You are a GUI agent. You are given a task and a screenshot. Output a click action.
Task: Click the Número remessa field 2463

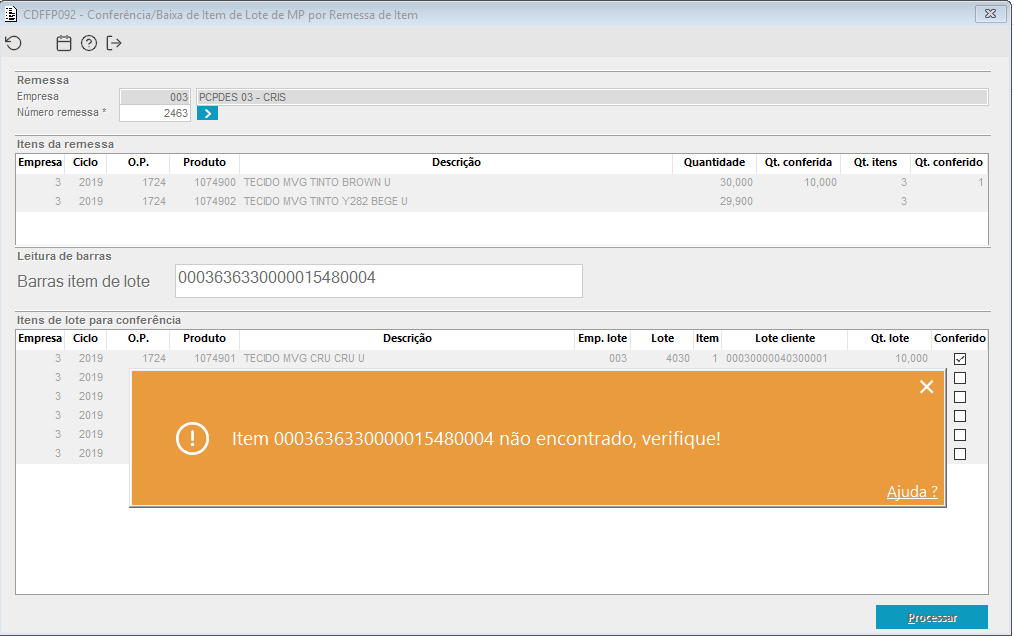(x=155, y=113)
